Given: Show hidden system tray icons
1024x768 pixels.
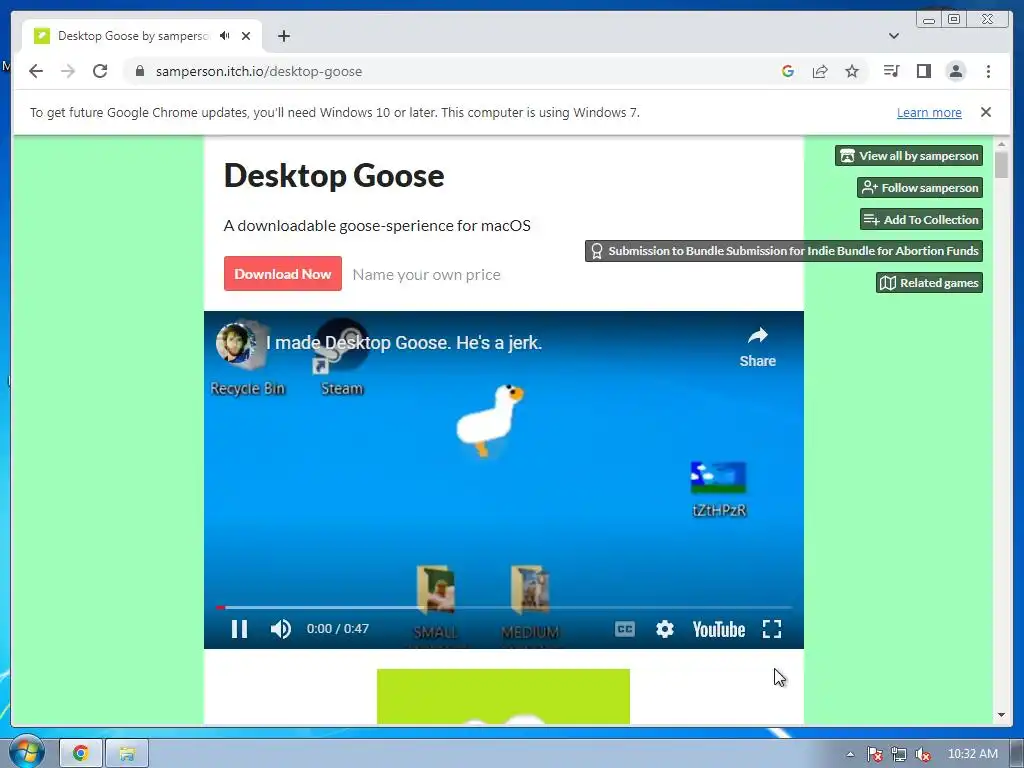Looking at the screenshot, I should [x=850, y=754].
